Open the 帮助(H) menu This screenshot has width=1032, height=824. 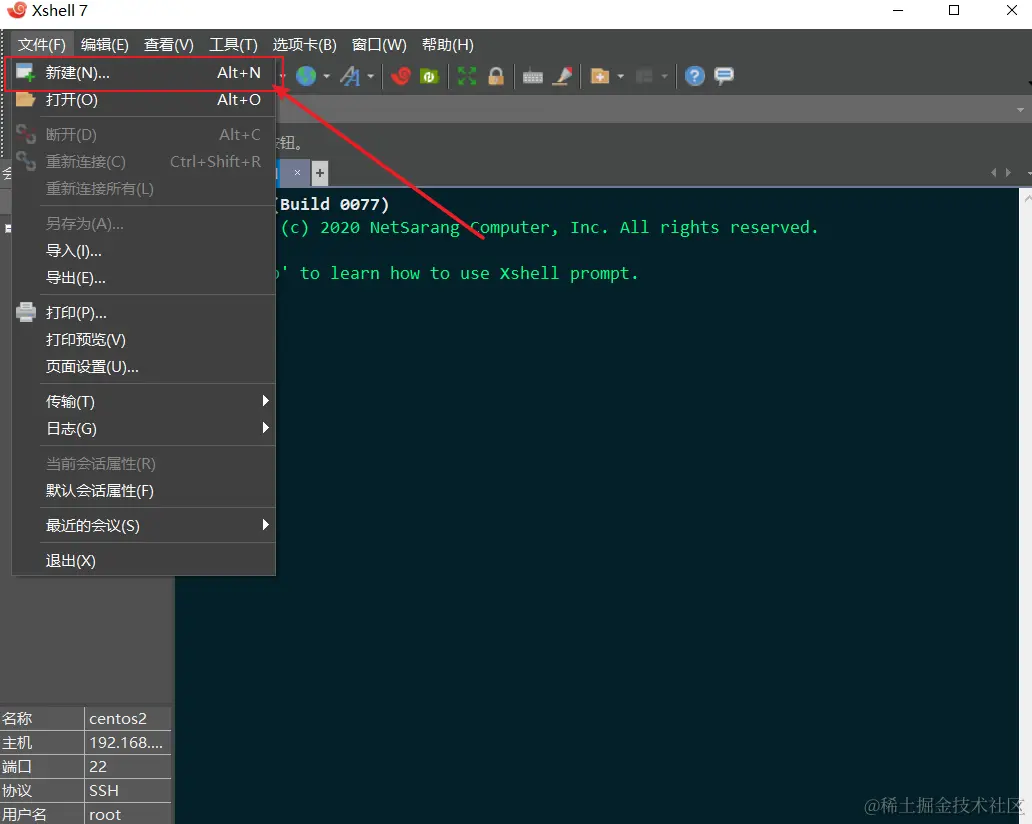(x=448, y=45)
